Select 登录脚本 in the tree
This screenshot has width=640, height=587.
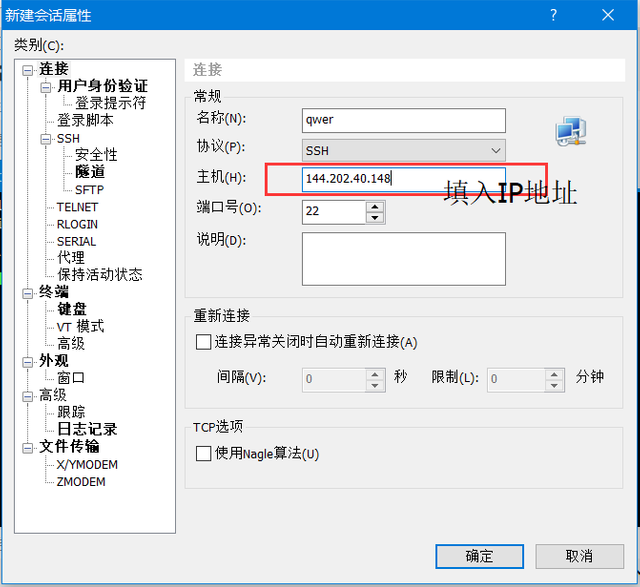click(x=85, y=120)
